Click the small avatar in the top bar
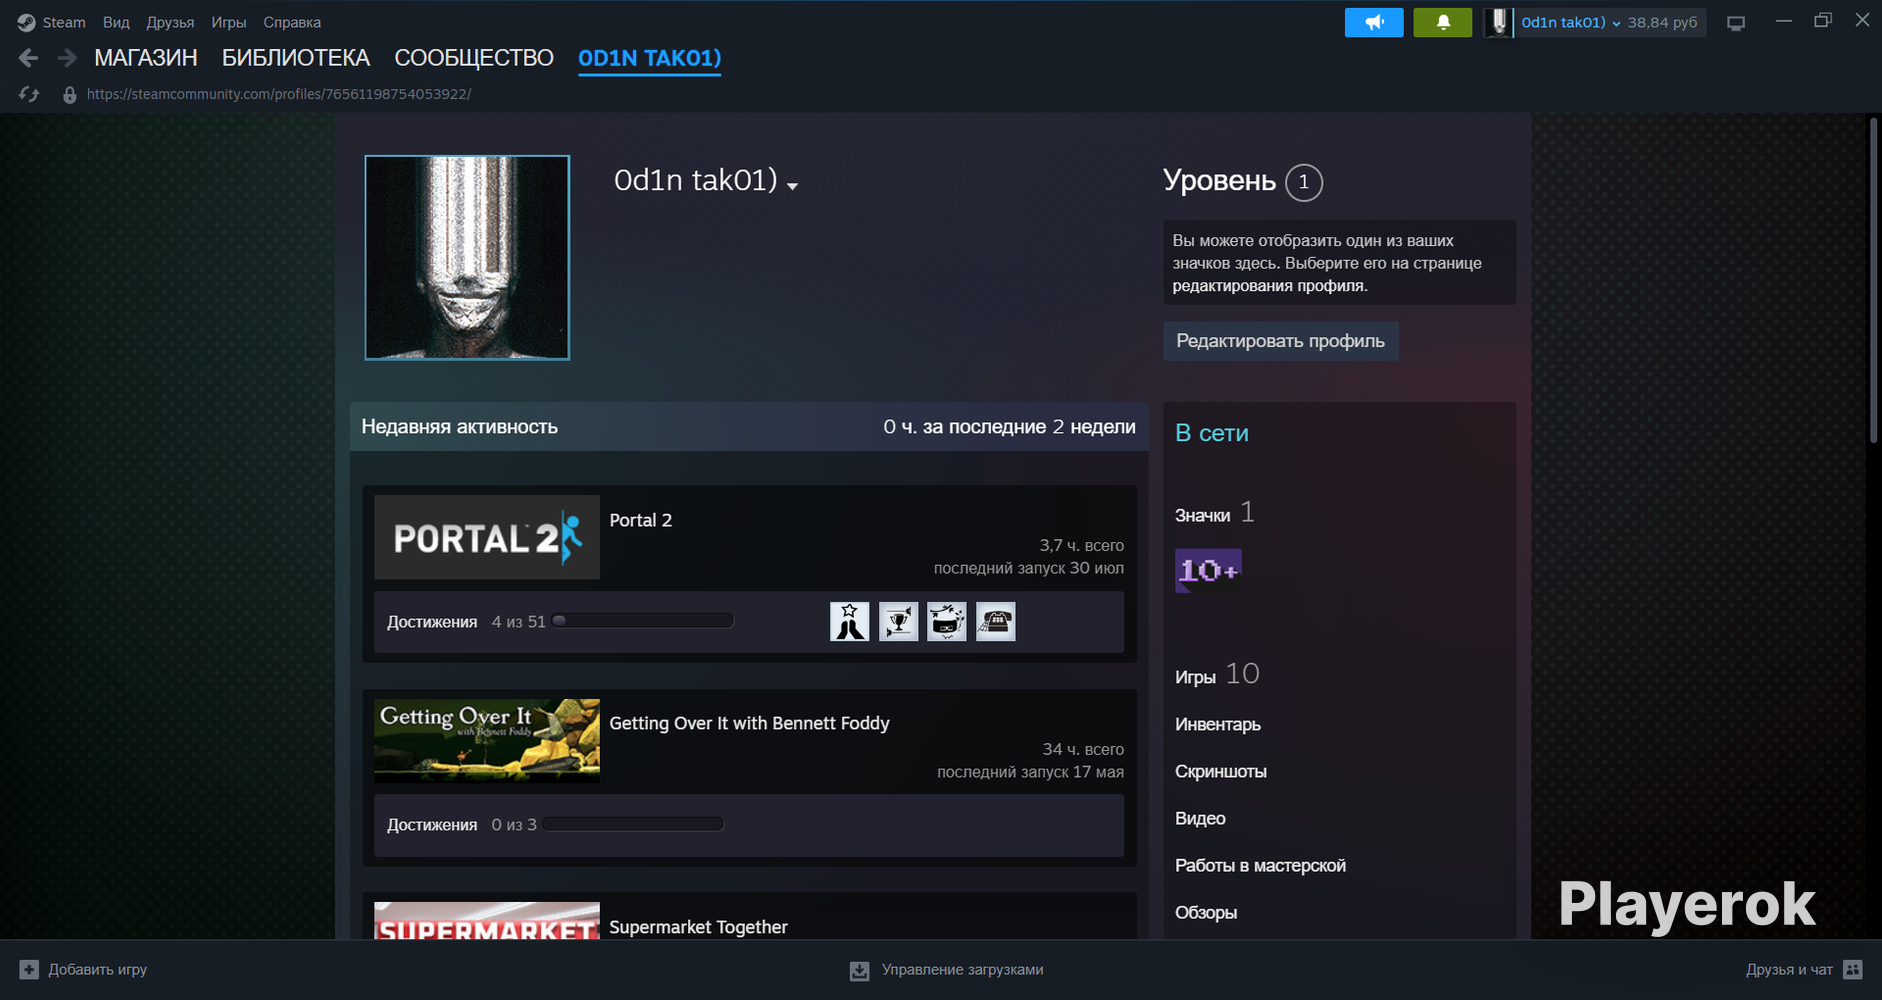Viewport: 1882px width, 1000px height. click(1498, 22)
